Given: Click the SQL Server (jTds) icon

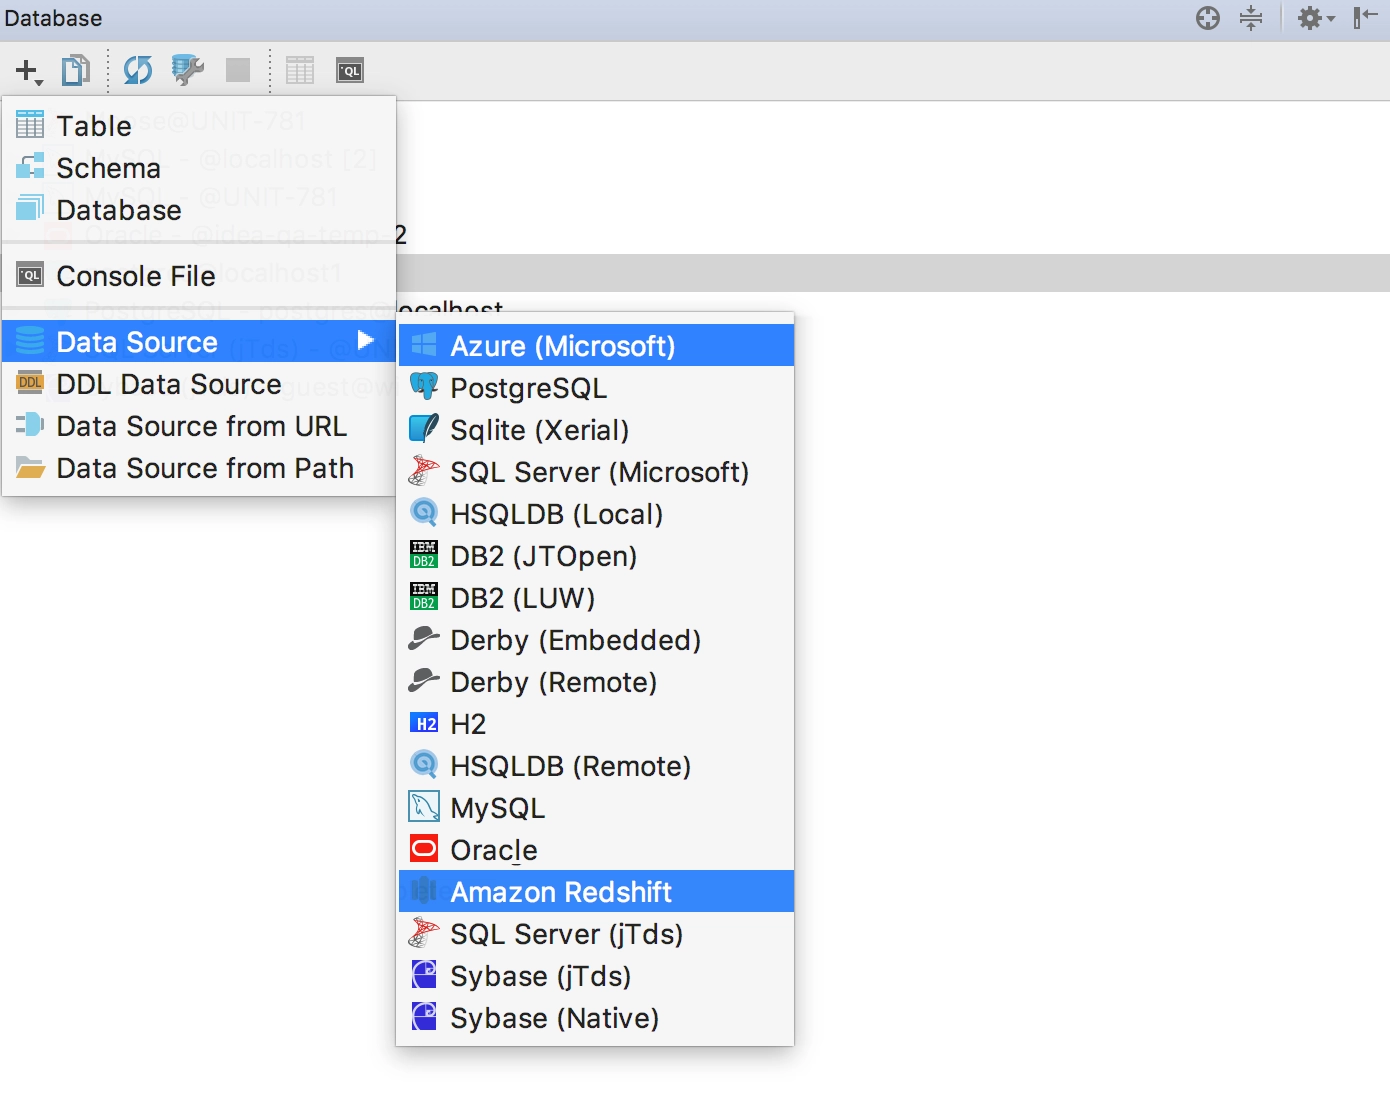Looking at the screenshot, I should click(x=424, y=933).
